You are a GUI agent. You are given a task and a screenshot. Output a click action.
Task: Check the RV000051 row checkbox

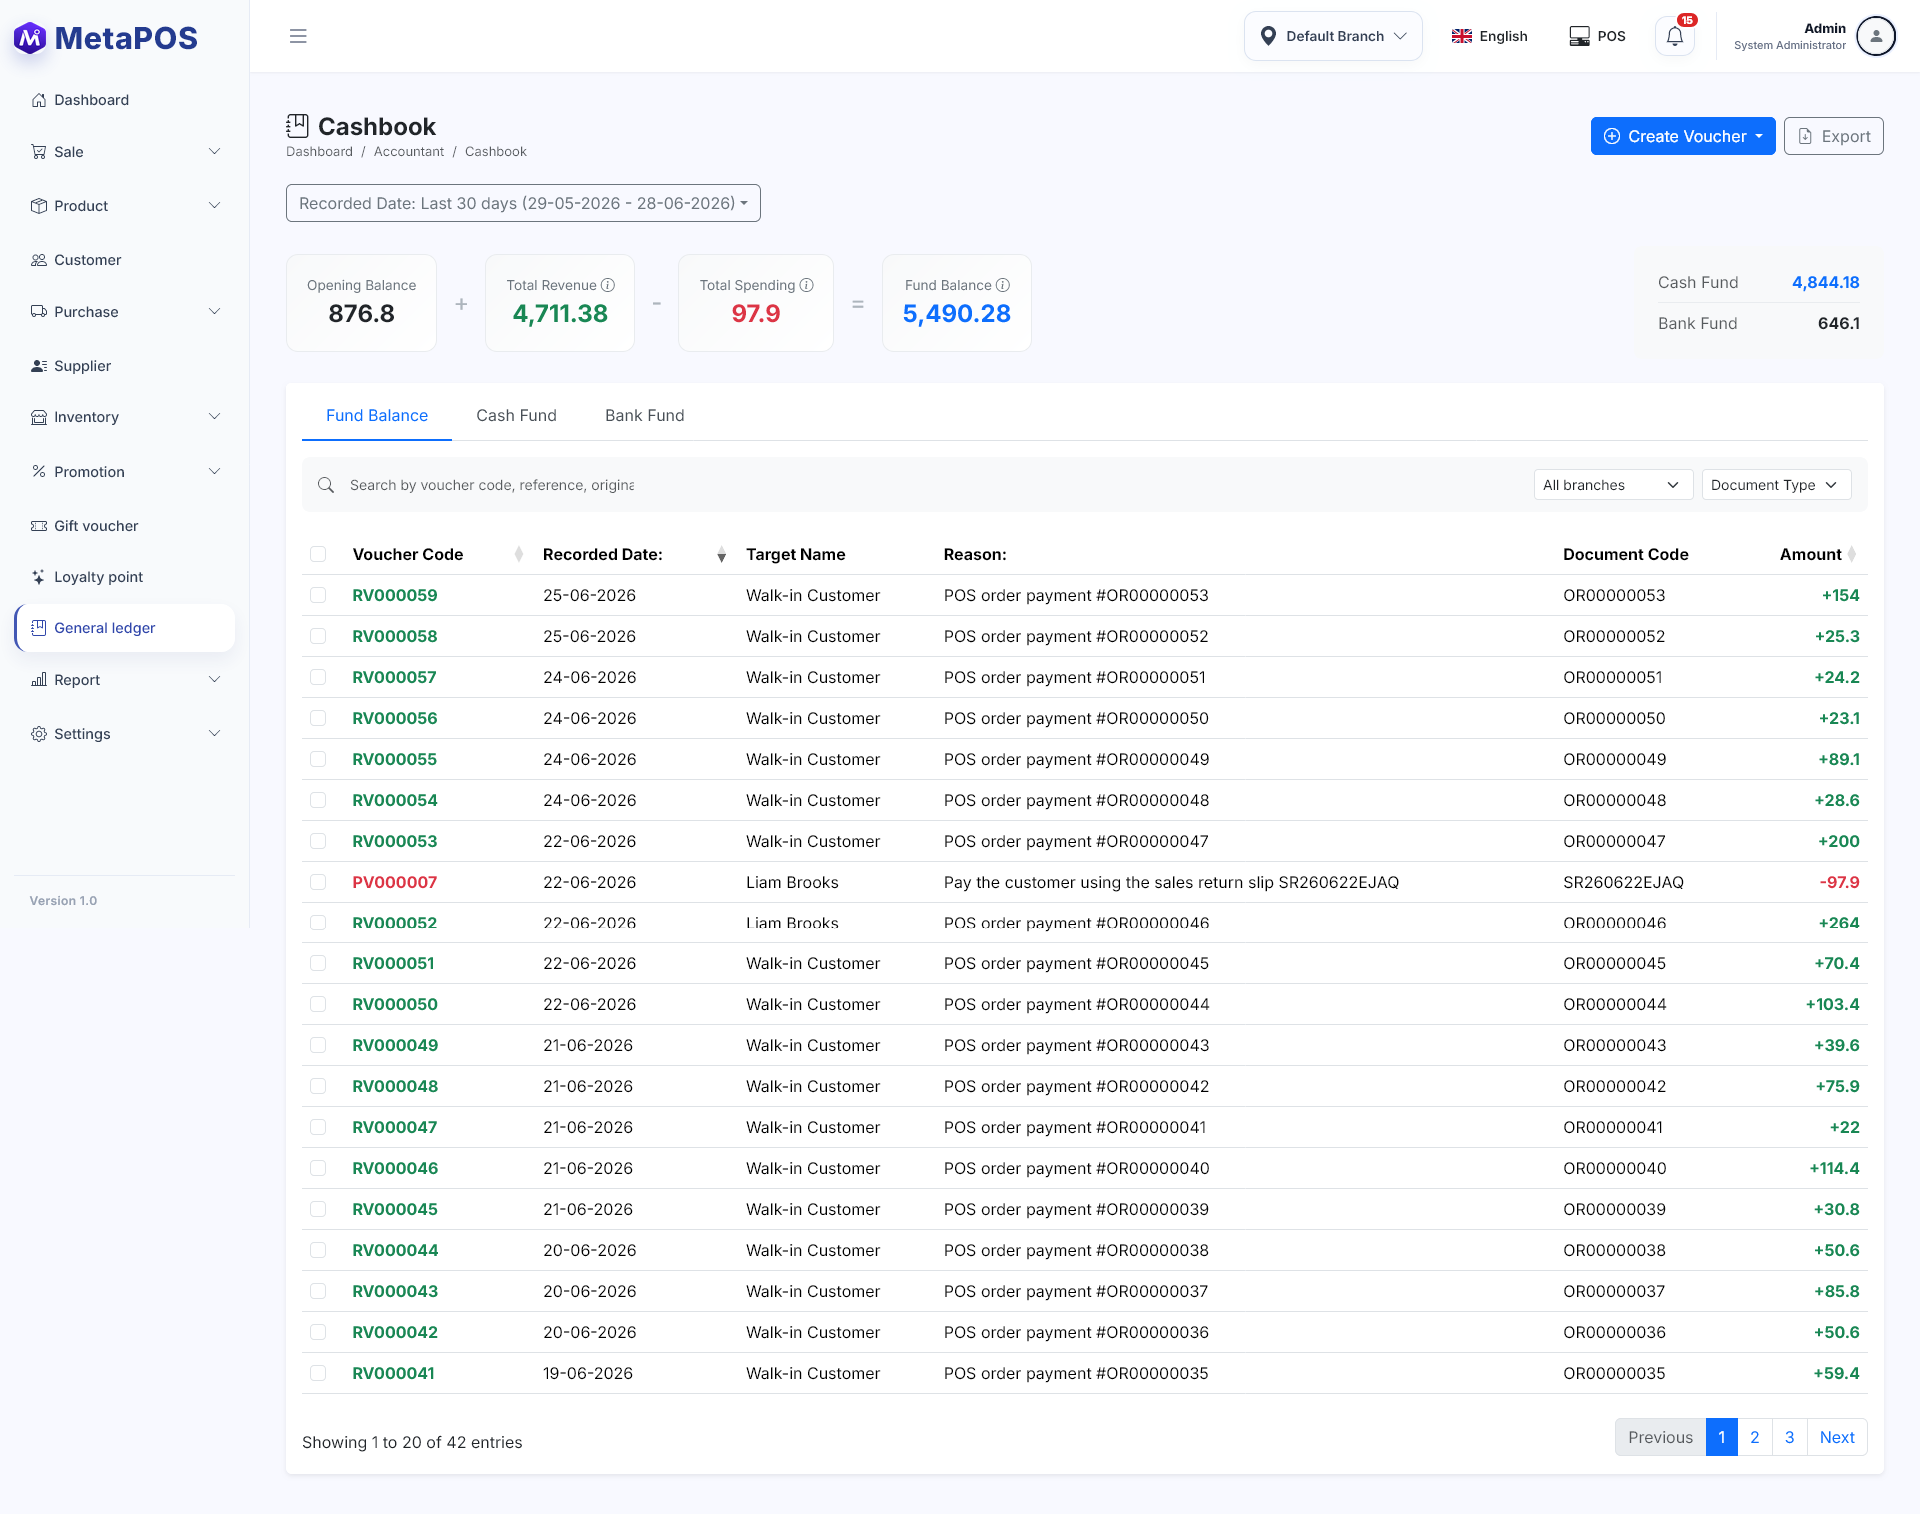318,963
